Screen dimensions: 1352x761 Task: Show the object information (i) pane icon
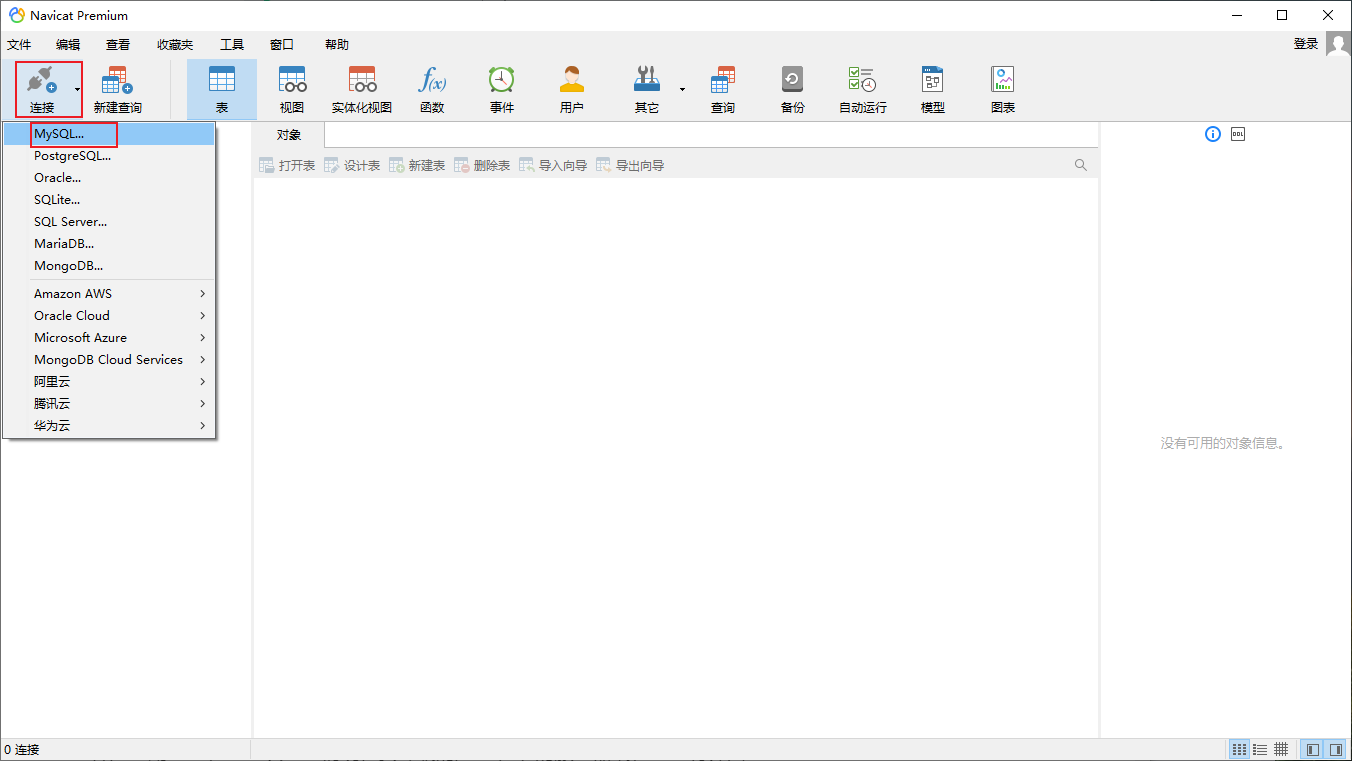pos(1213,134)
